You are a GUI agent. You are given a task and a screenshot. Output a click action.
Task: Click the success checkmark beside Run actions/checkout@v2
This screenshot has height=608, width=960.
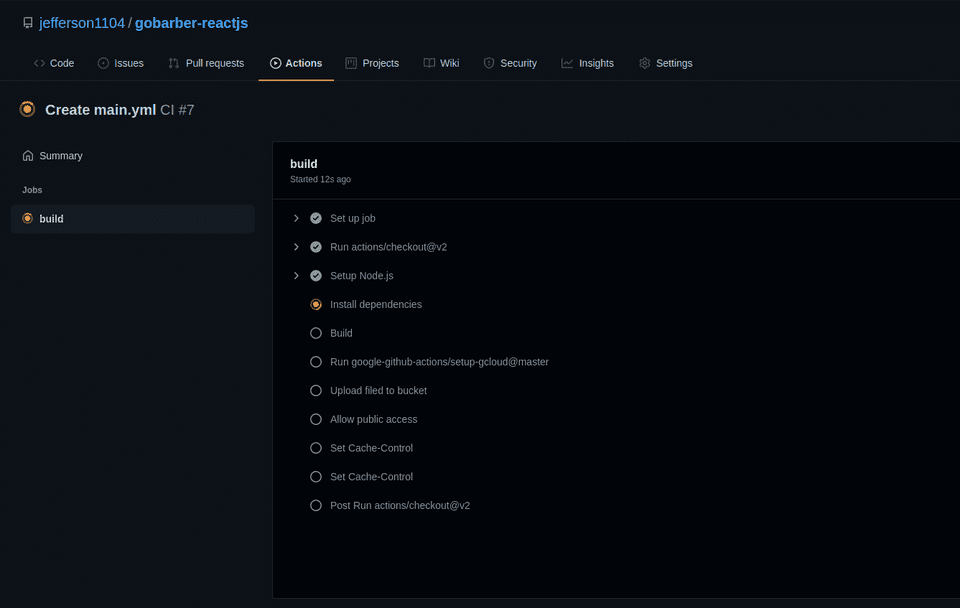pyautogui.click(x=316, y=247)
